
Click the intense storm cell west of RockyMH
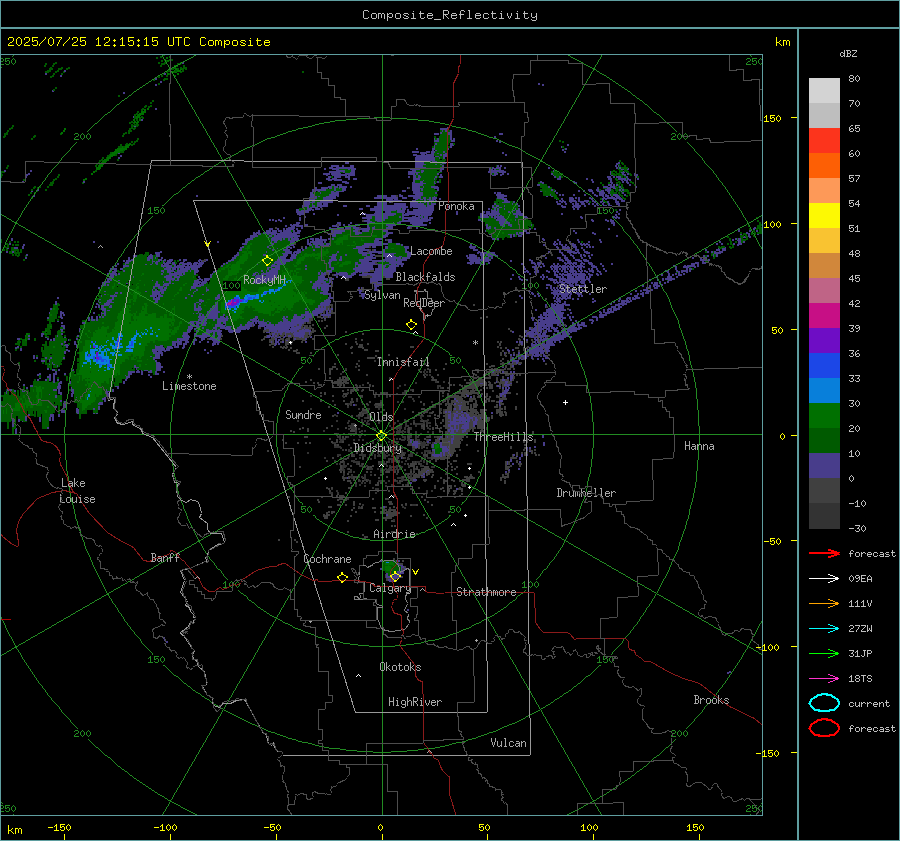point(232,301)
